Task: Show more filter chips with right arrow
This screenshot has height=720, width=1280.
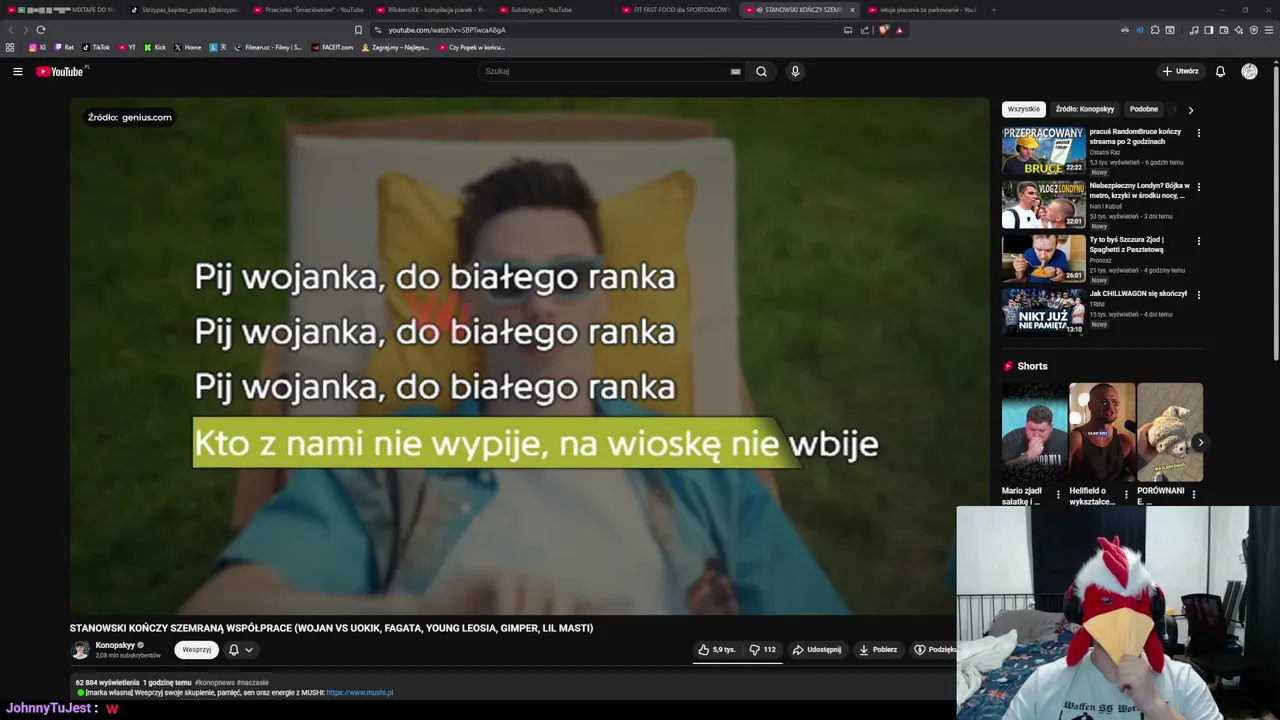Action: pos(1190,110)
